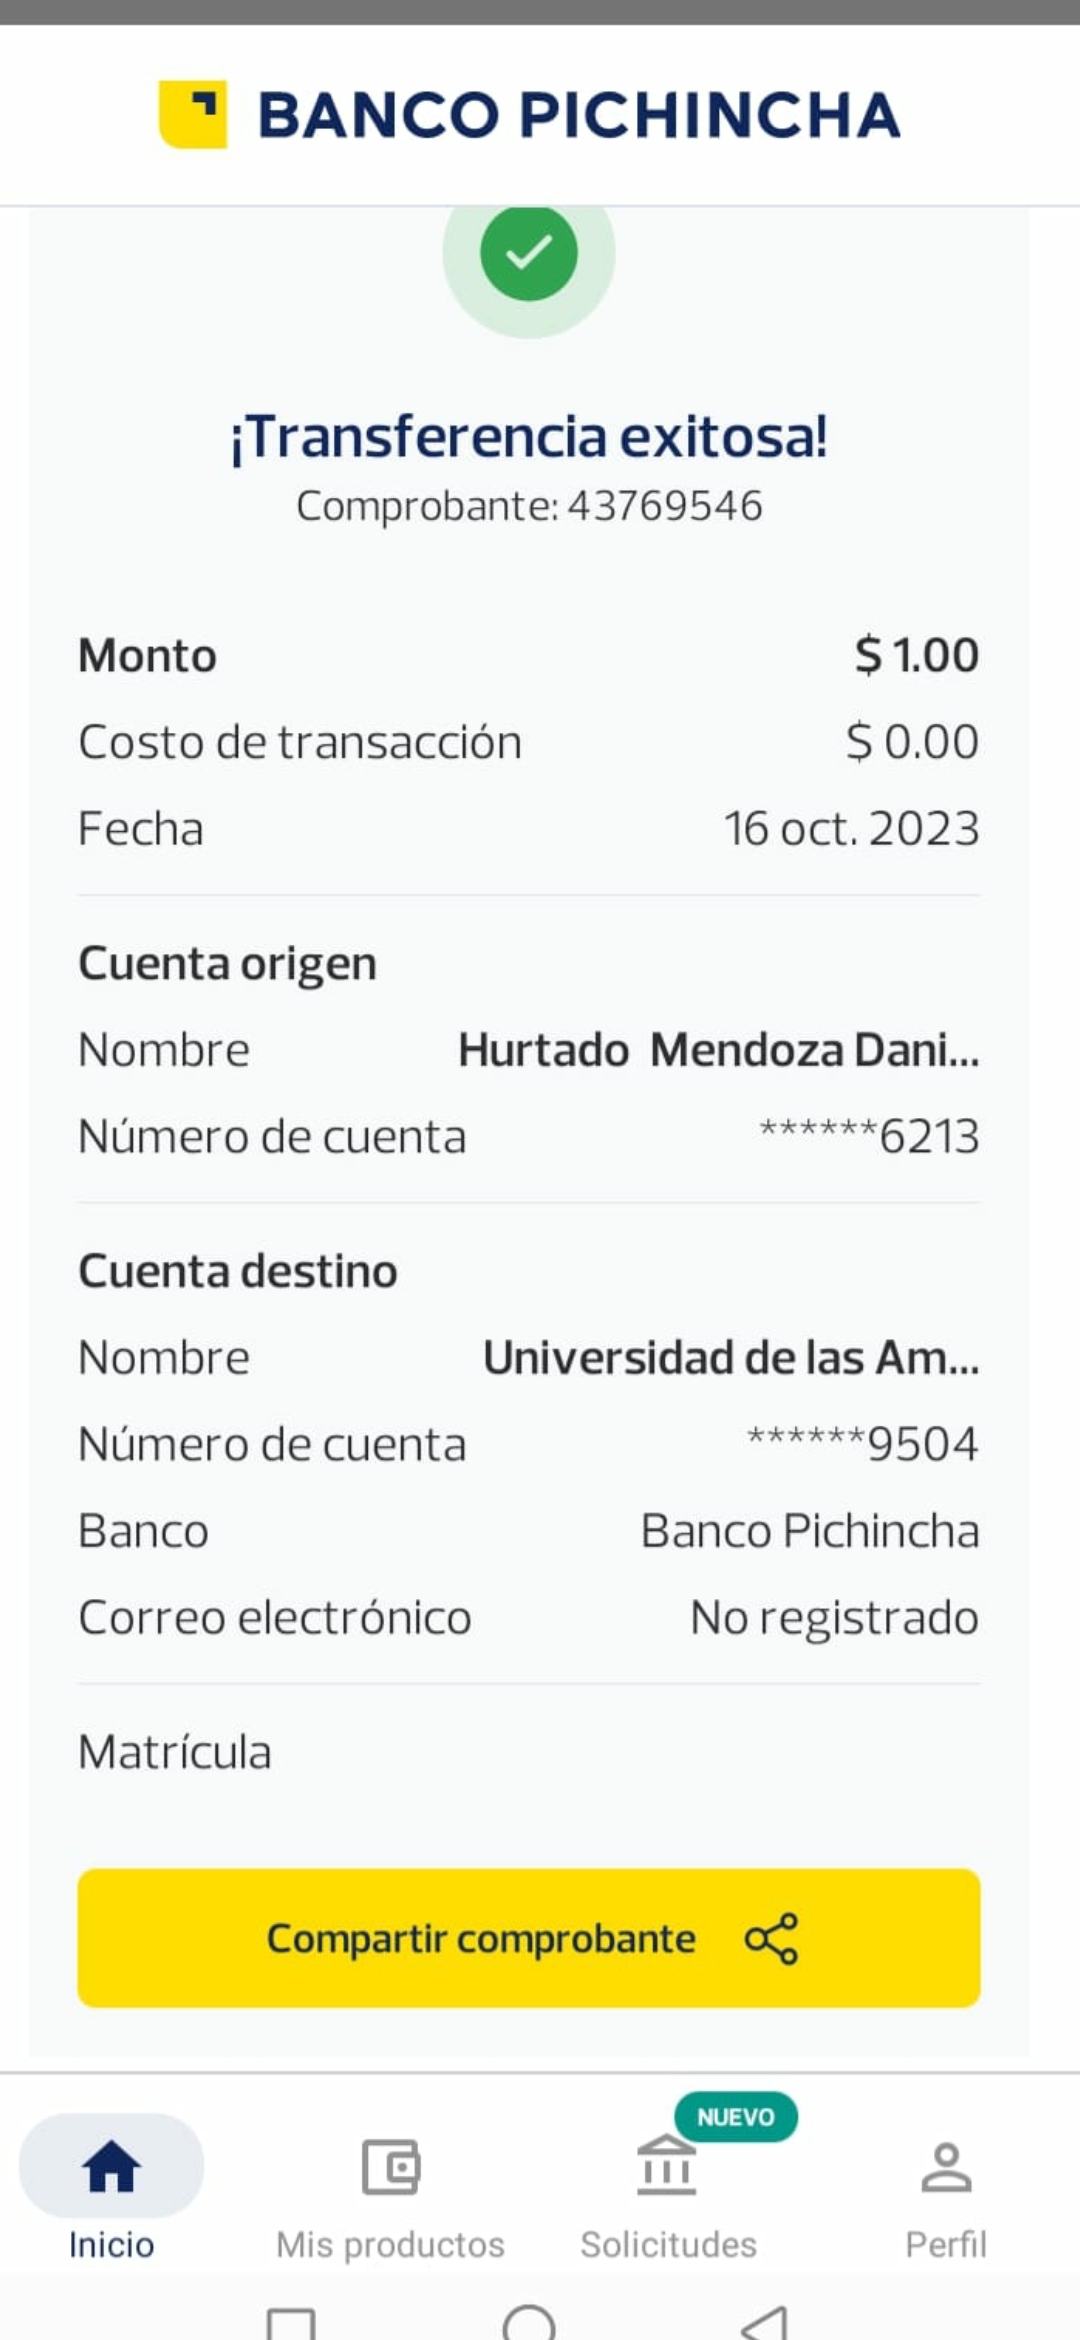Tap truncated origin name Hurtado Mendoza
Image resolution: width=1080 pixels, height=2340 pixels.
[718, 1050]
